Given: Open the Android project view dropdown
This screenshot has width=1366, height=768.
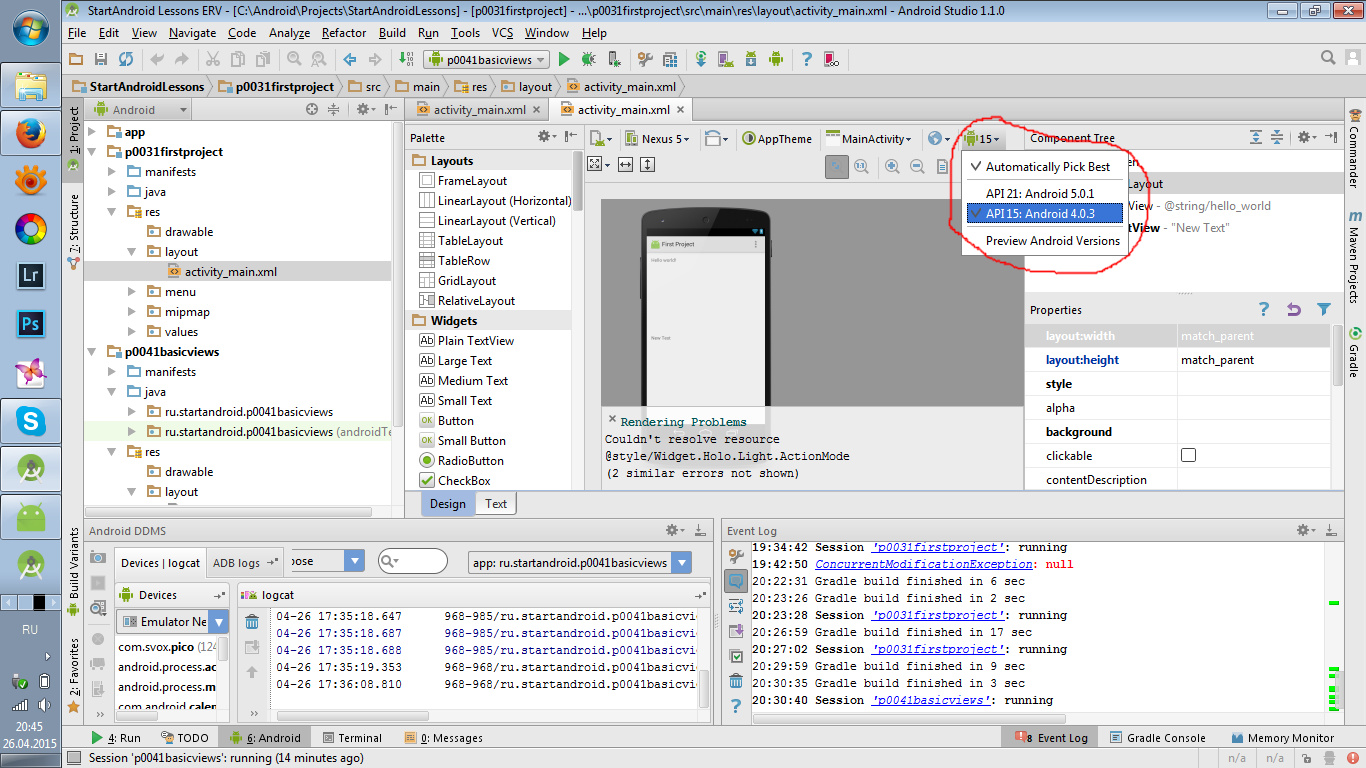Looking at the screenshot, I should click(140, 110).
